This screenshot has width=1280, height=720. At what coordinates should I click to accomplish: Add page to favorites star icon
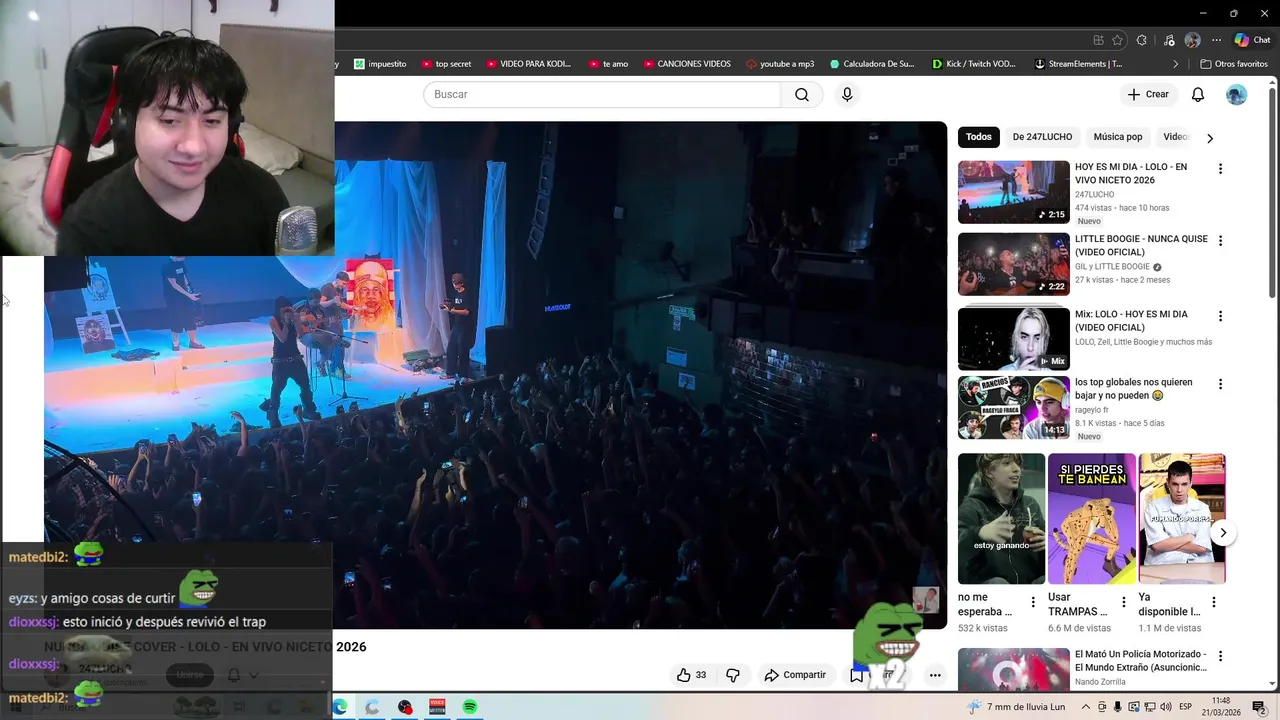click(1117, 40)
